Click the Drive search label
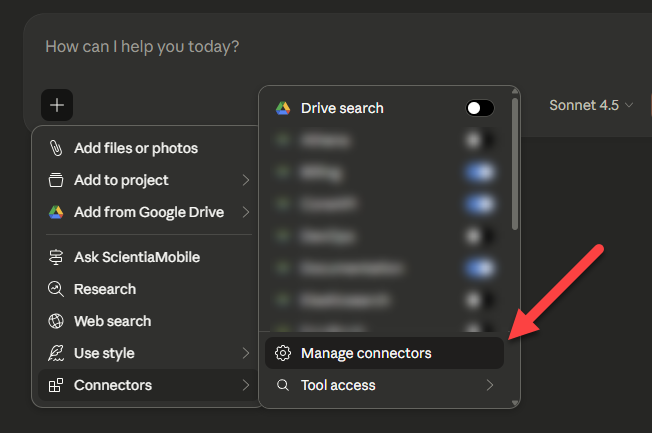 click(x=342, y=108)
